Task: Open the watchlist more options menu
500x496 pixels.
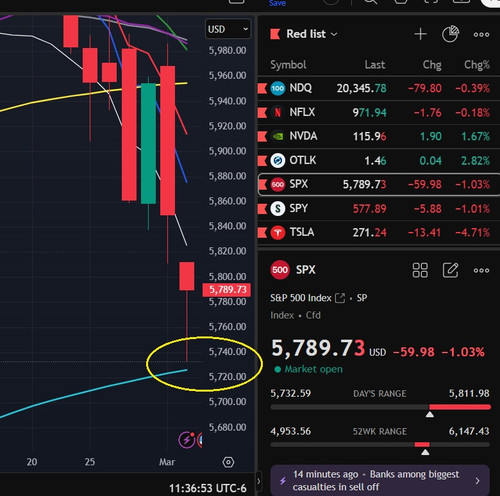Action: pos(481,34)
